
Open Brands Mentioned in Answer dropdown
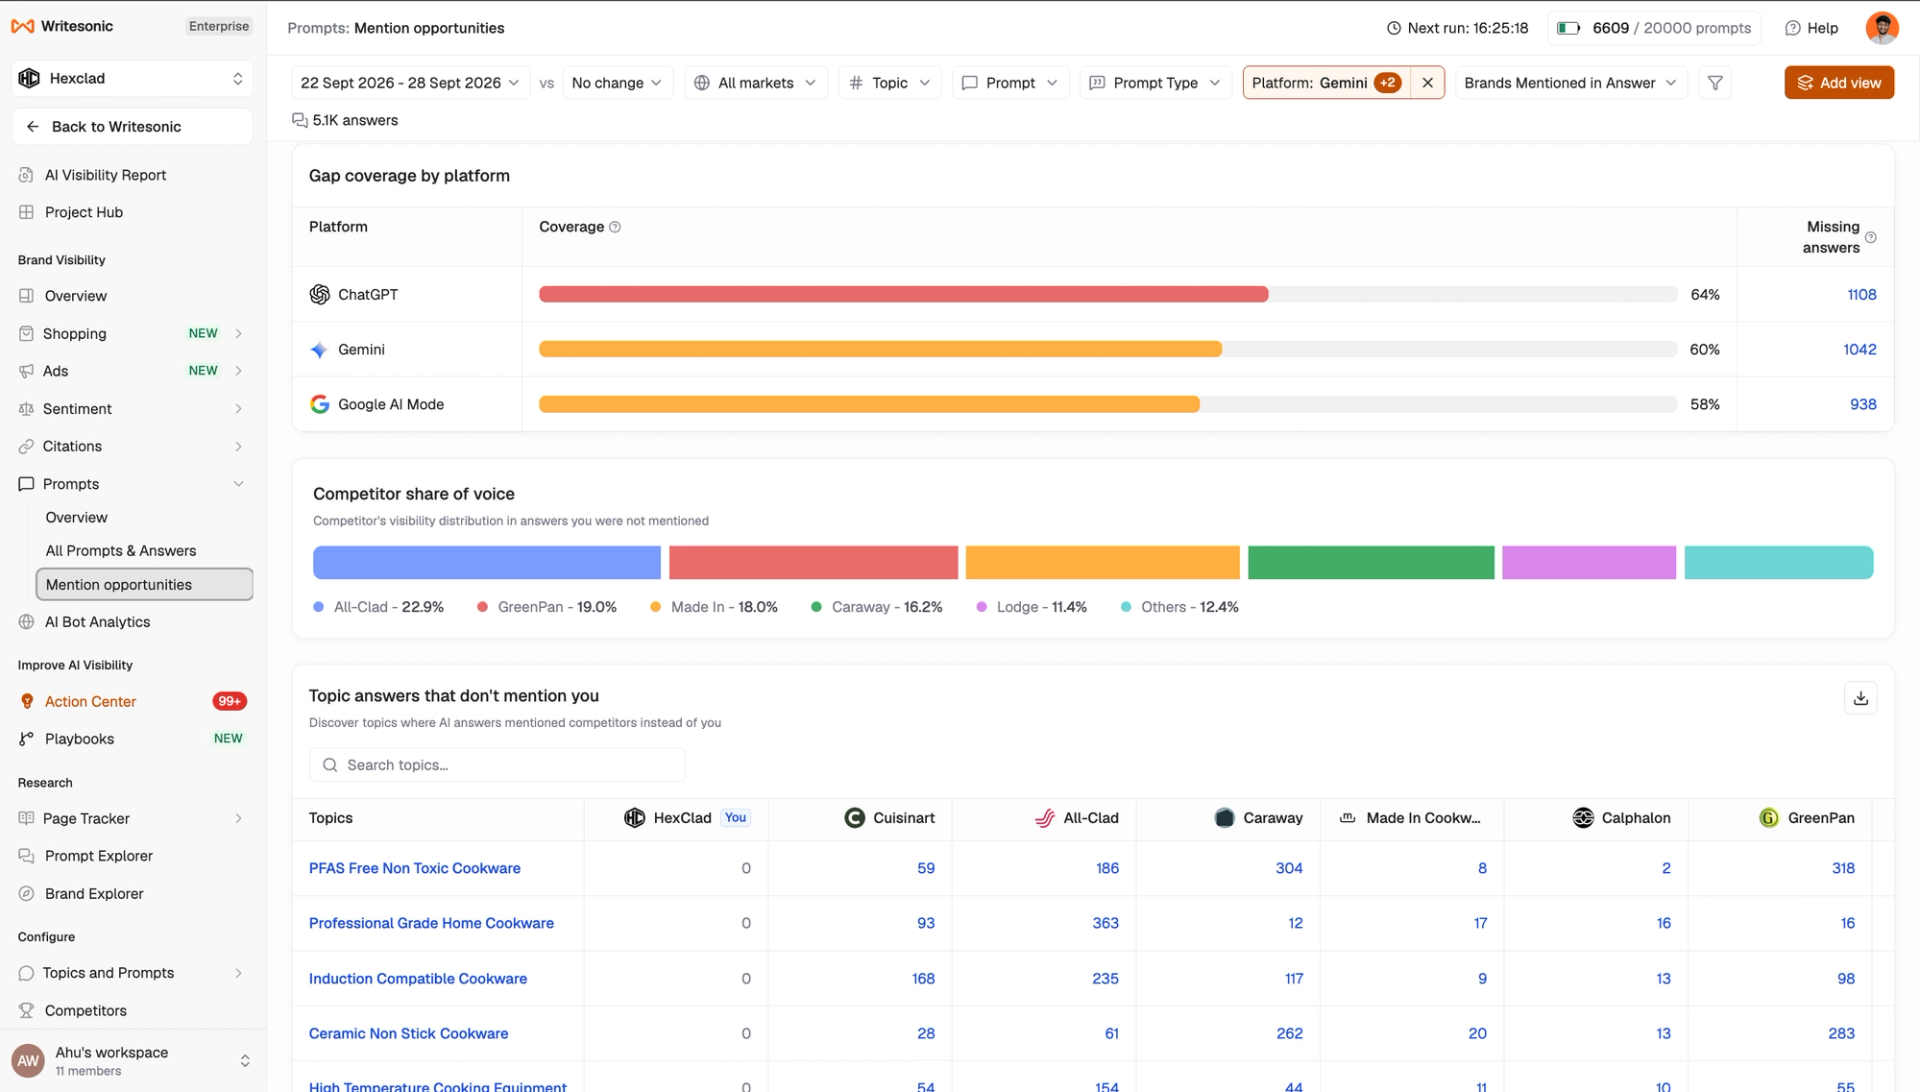[1571, 83]
